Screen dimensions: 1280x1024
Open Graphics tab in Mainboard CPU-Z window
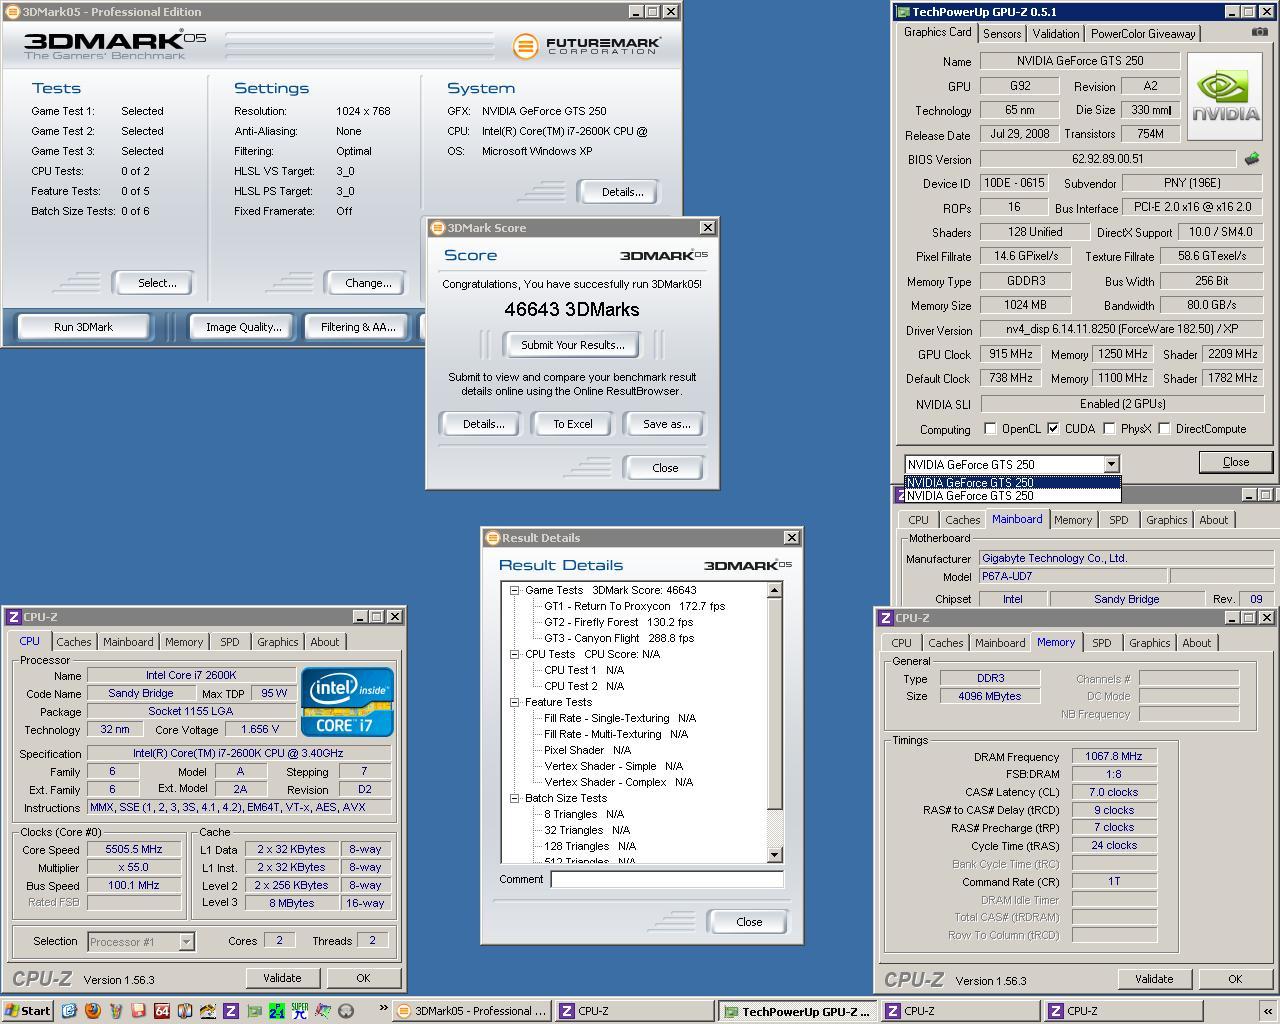point(1167,520)
